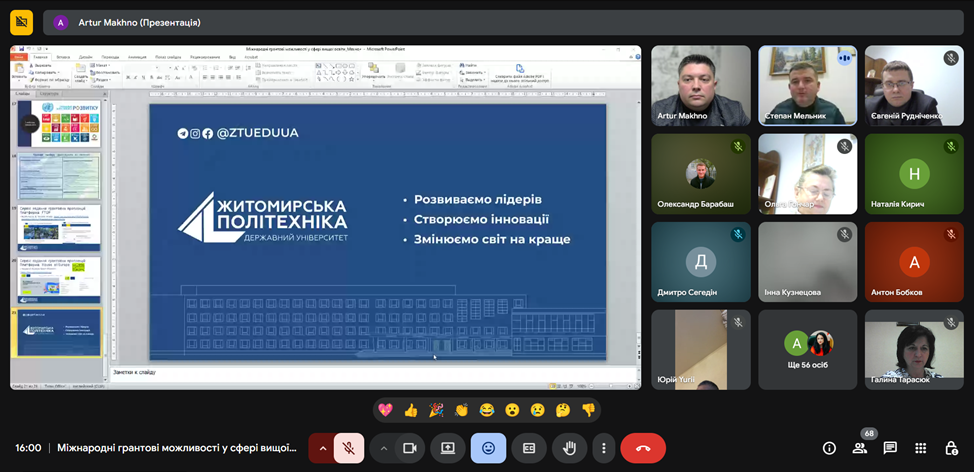
Task: Open audio settings arrow beside microphone
Action: click(322, 448)
